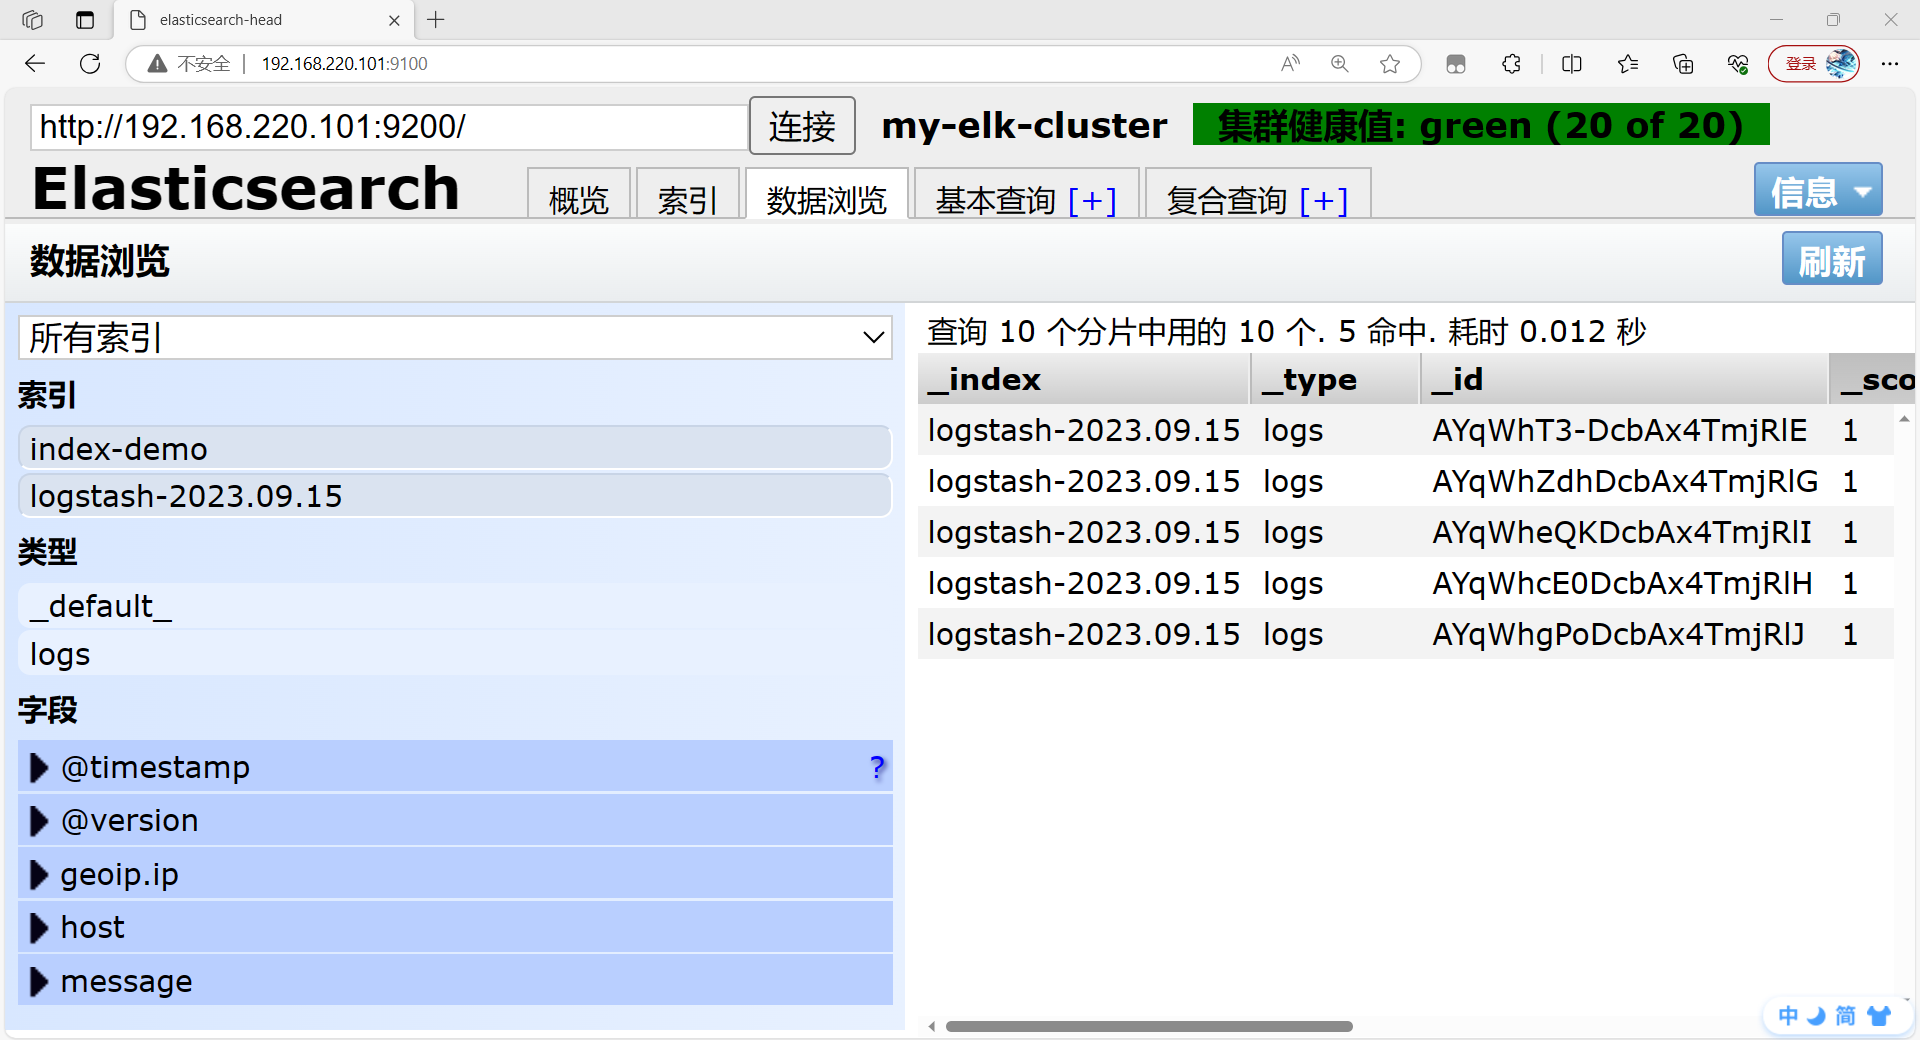Screen dimensions: 1920x1040
Task: Filter by index-demo index
Action: [455, 448]
